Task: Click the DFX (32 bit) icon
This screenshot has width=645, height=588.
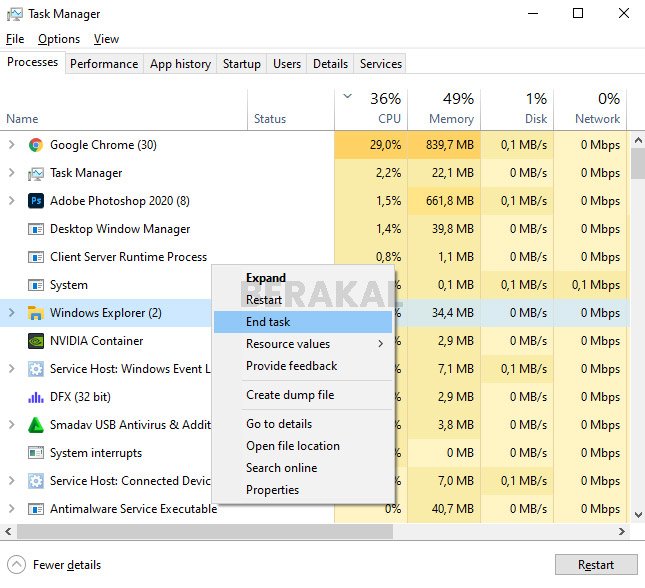Action: click(36, 397)
